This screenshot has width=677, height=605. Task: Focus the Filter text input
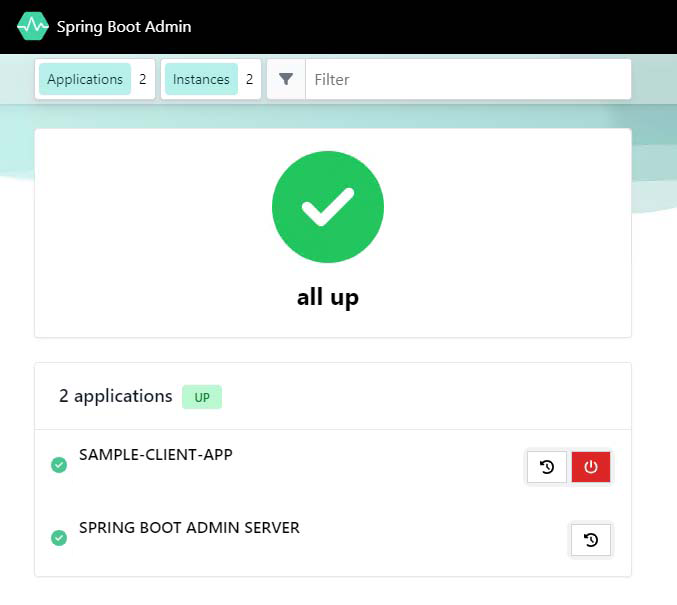tap(466, 79)
